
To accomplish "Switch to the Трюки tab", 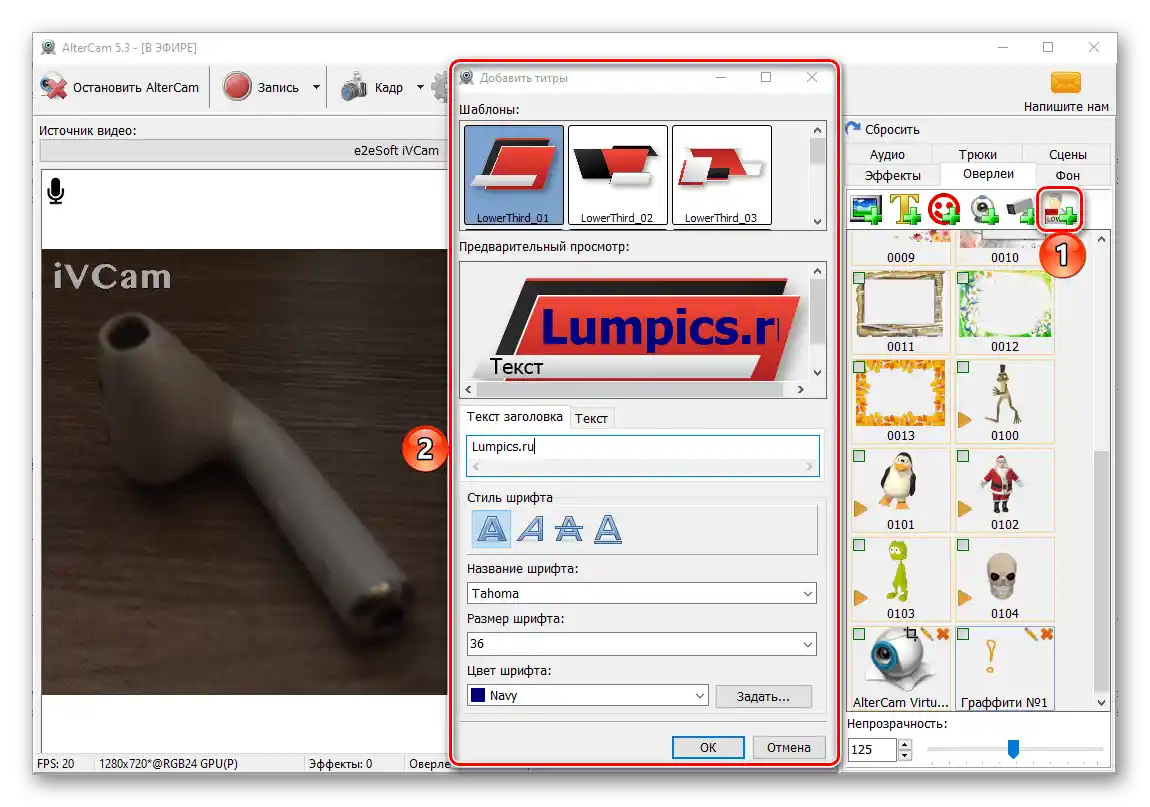I will 977,155.
